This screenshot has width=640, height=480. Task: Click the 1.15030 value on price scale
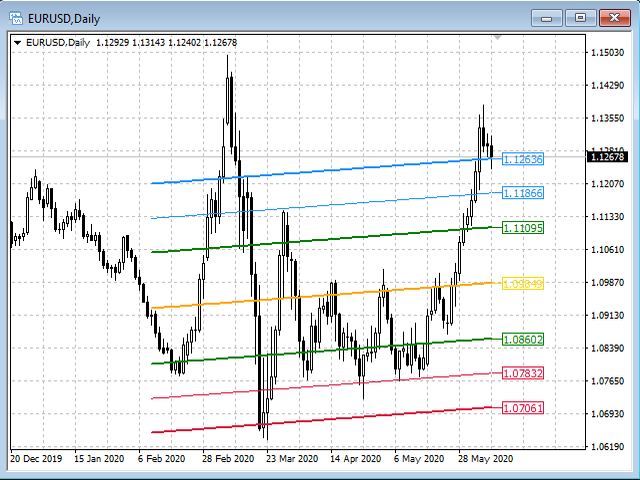[x=607, y=52]
